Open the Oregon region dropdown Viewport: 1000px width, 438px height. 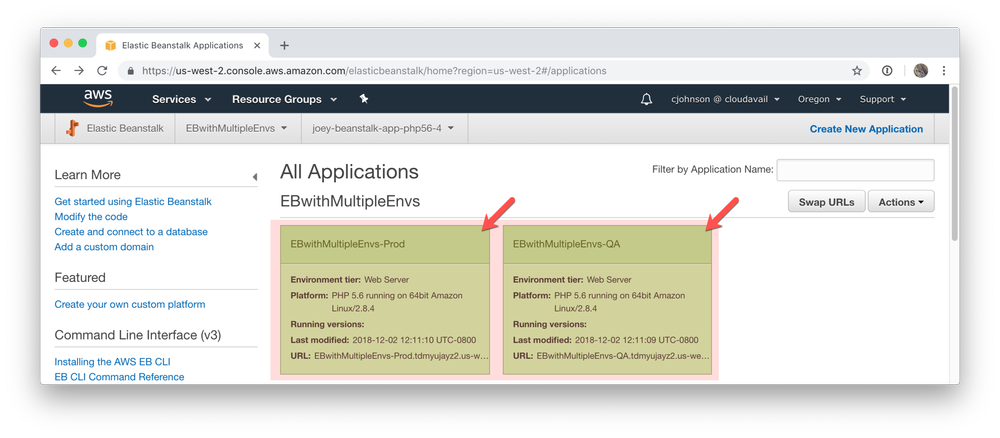coord(820,99)
